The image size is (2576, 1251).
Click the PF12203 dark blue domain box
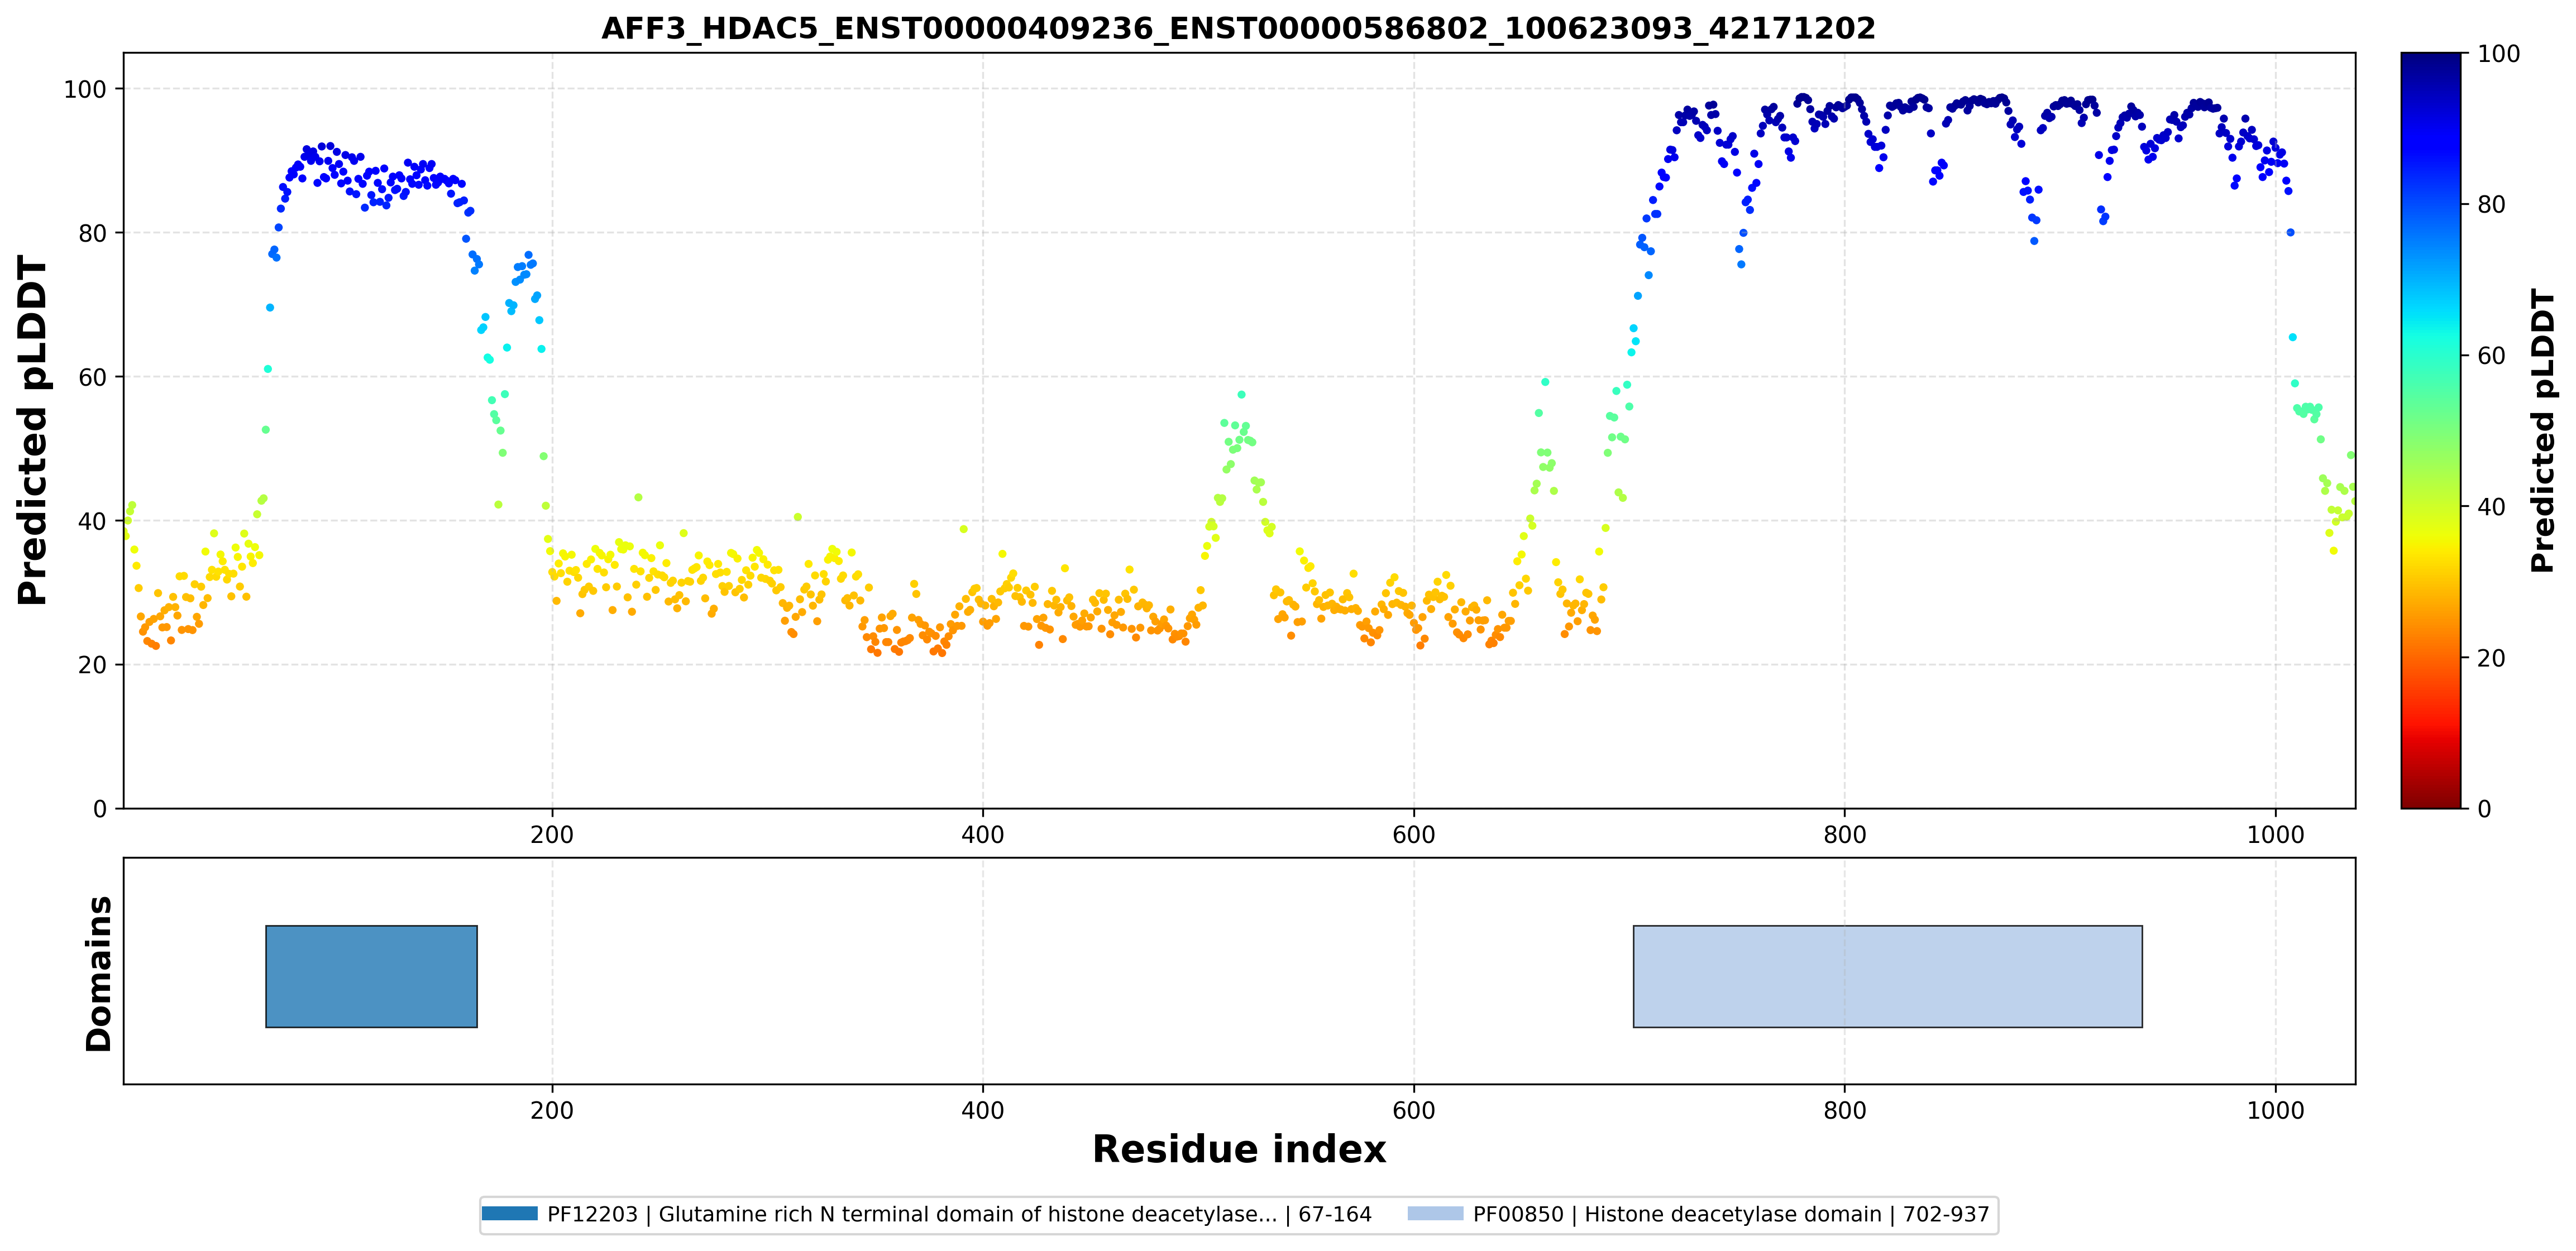pos(371,976)
